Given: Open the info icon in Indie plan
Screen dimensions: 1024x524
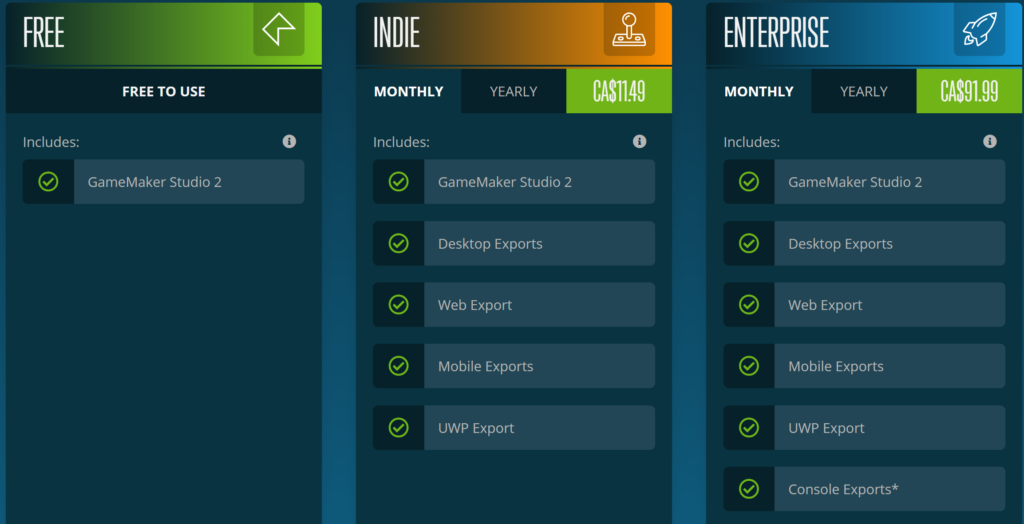Looking at the screenshot, I should [x=639, y=142].
